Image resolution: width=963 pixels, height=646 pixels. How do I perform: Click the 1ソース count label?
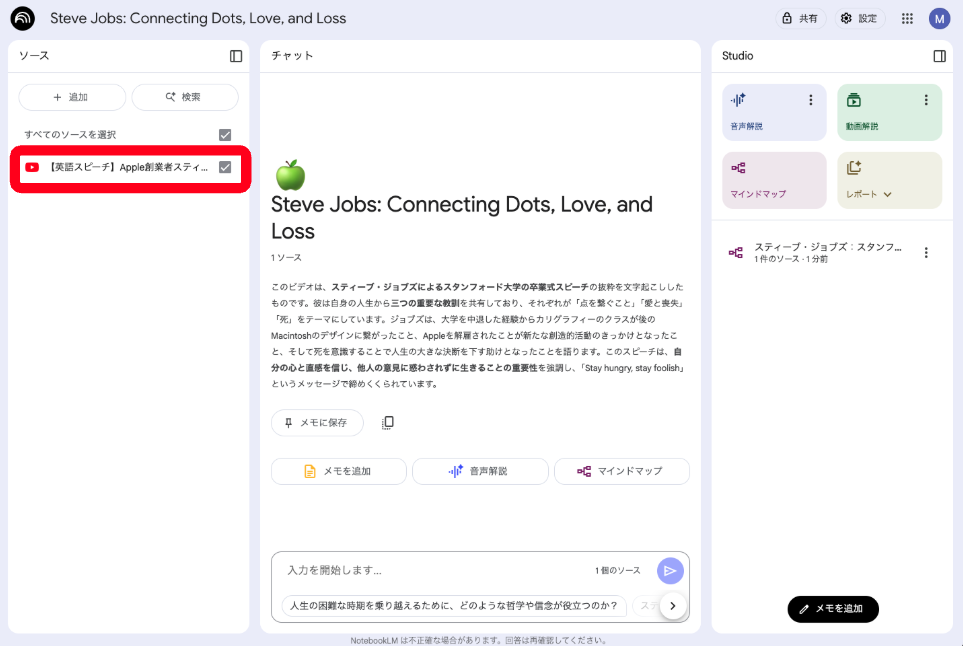286,258
